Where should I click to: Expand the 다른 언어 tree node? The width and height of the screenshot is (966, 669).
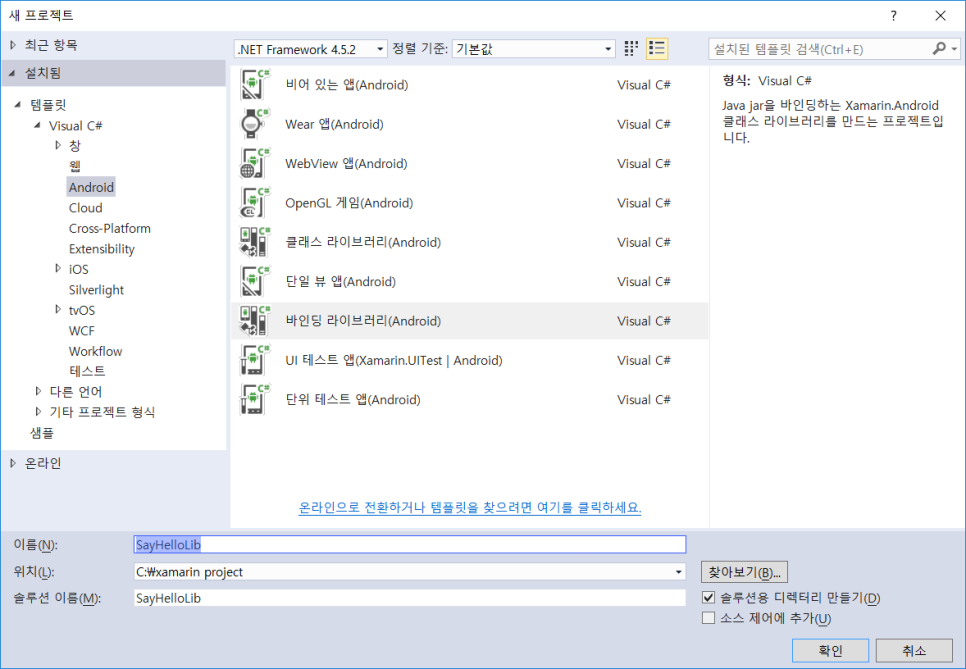[x=38, y=391]
